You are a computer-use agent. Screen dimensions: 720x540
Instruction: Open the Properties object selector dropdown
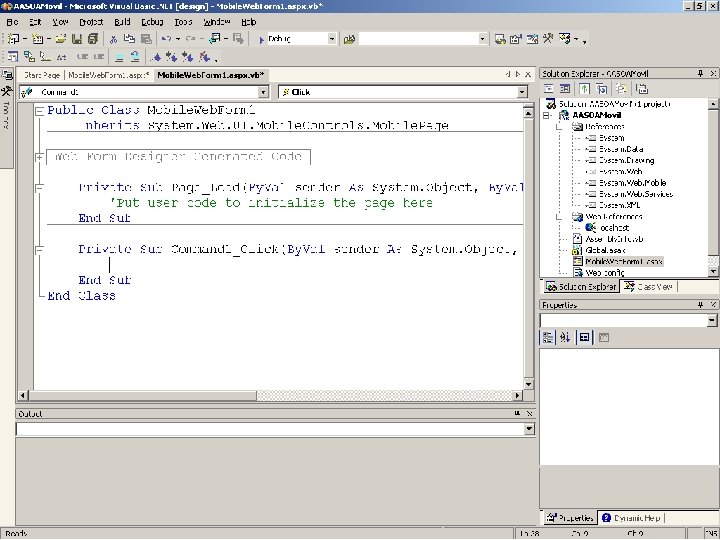click(x=712, y=321)
